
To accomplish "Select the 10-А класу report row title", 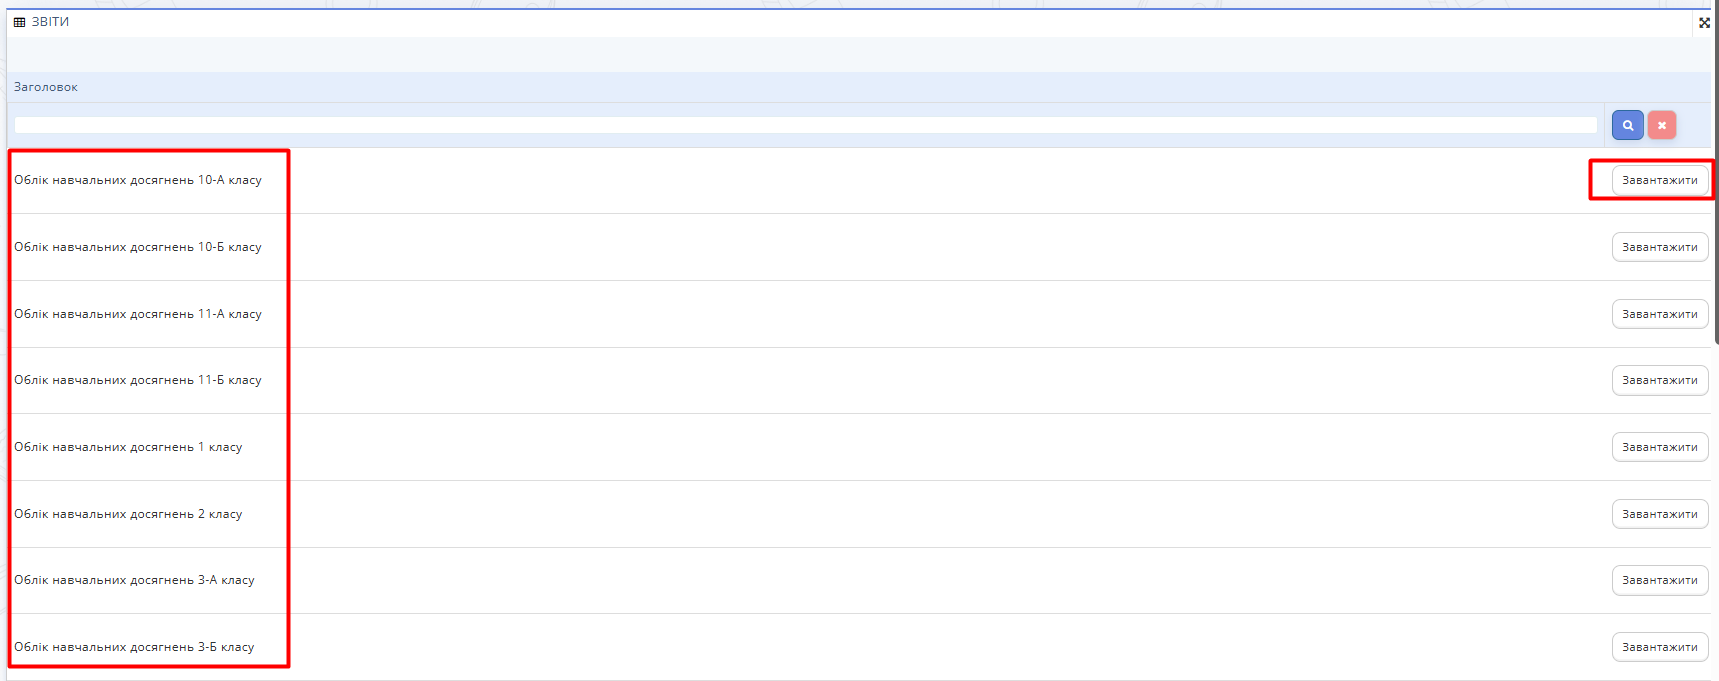I will coord(138,180).
